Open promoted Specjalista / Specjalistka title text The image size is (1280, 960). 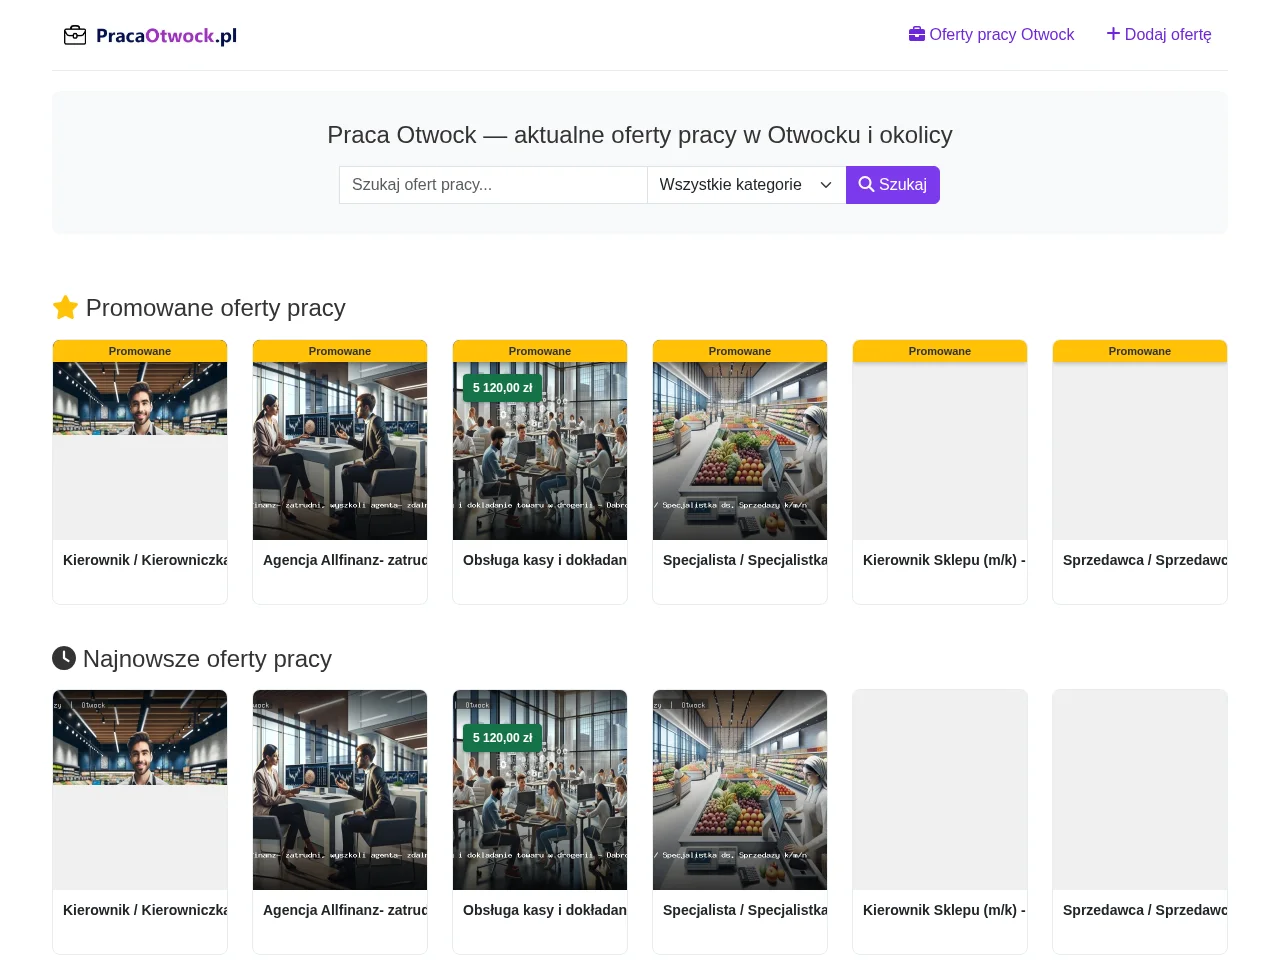tap(745, 560)
